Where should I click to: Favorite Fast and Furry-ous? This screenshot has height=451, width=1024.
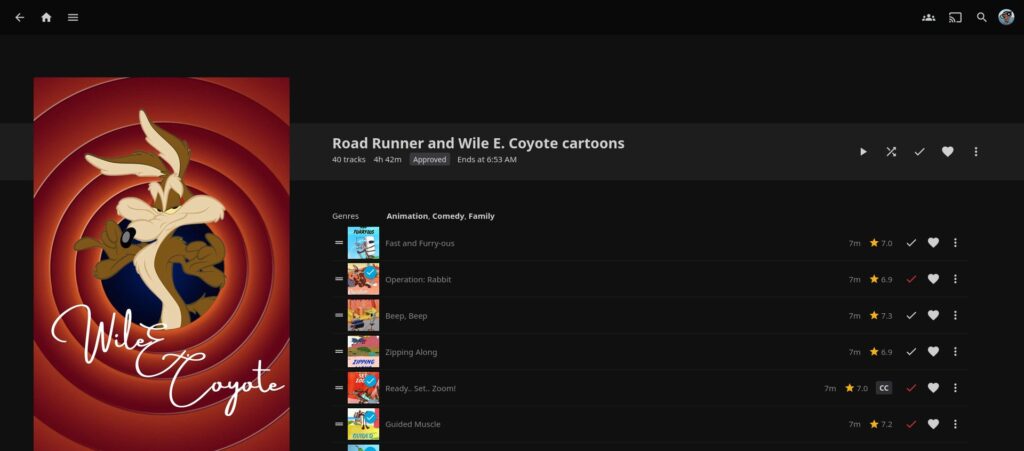point(933,243)
